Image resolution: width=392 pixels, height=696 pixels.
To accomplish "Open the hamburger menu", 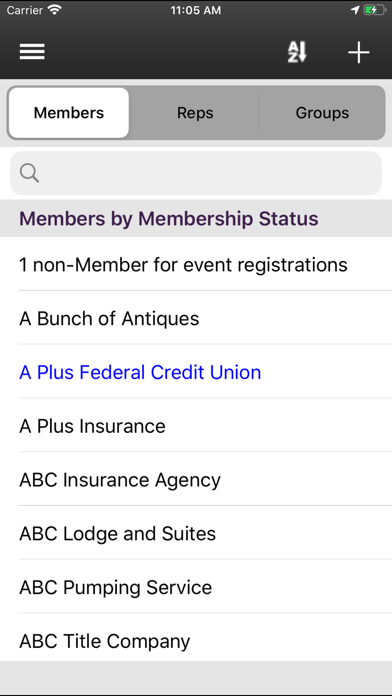I will [32, 52].
